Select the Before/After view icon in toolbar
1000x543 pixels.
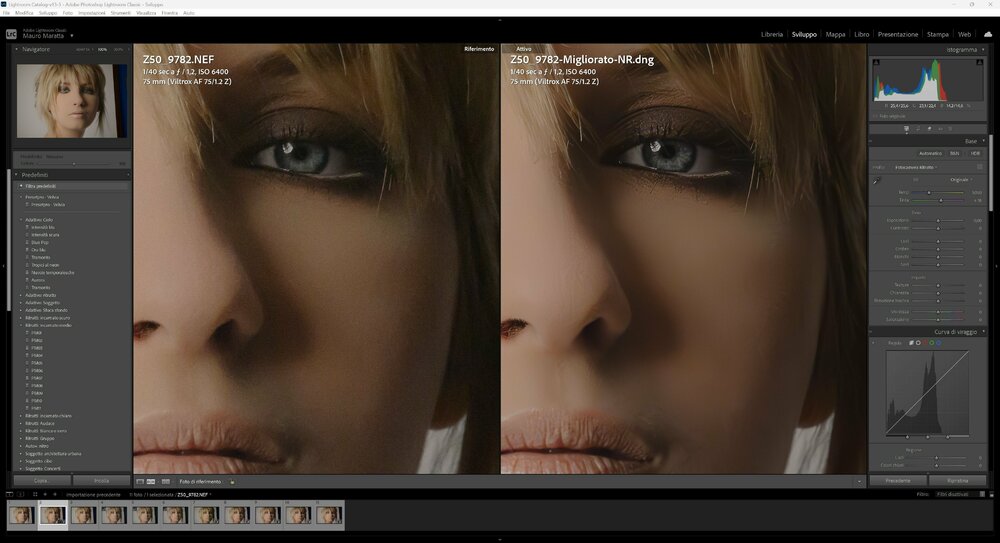166,482
